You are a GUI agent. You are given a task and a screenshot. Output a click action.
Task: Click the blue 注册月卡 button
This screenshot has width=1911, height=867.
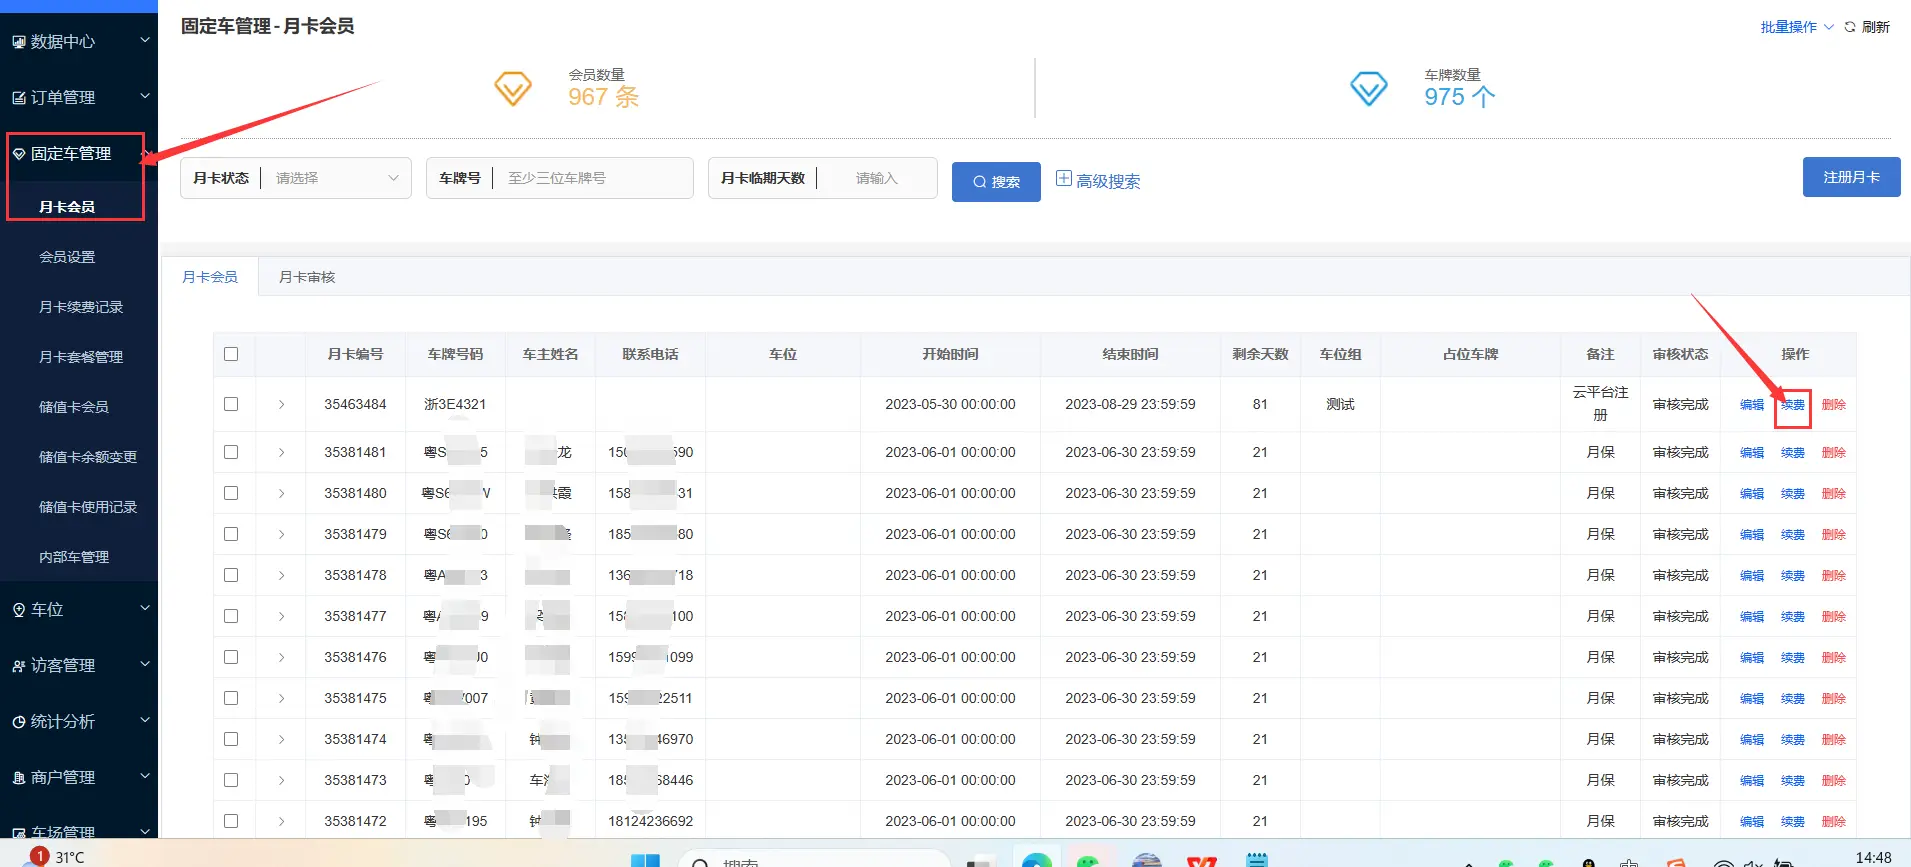pos(1851,177)
